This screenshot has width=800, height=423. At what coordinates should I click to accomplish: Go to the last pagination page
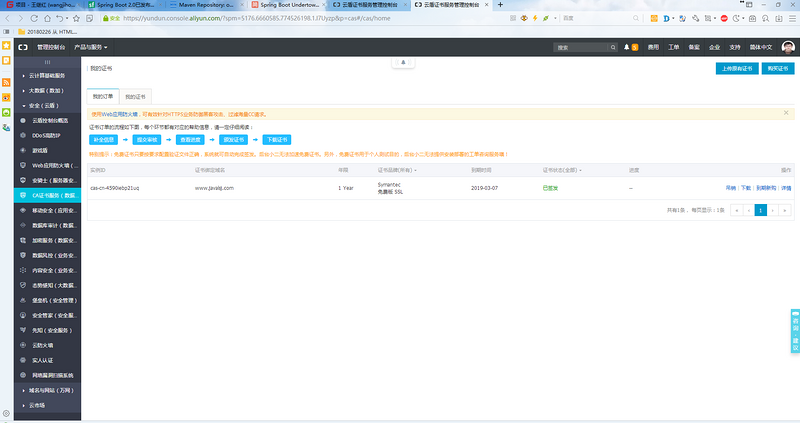pyautogui.click(x=785, y=210)
